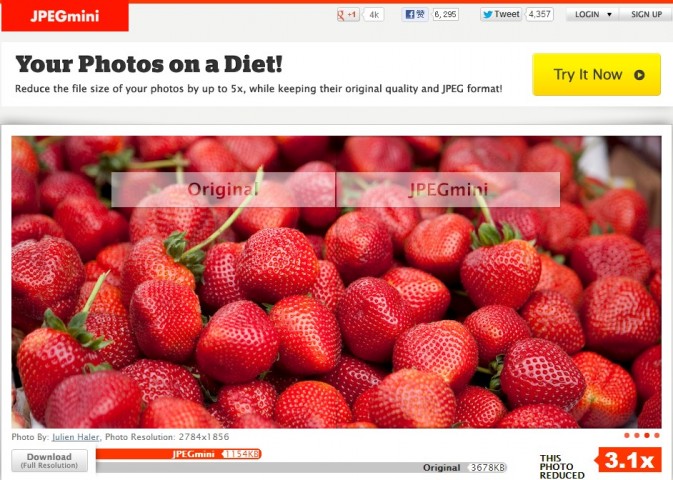This screenshot has height=480, width=673.
Task: Click the Twitter Tweet button
Action: pyautogui.click(x=501, y=14)
